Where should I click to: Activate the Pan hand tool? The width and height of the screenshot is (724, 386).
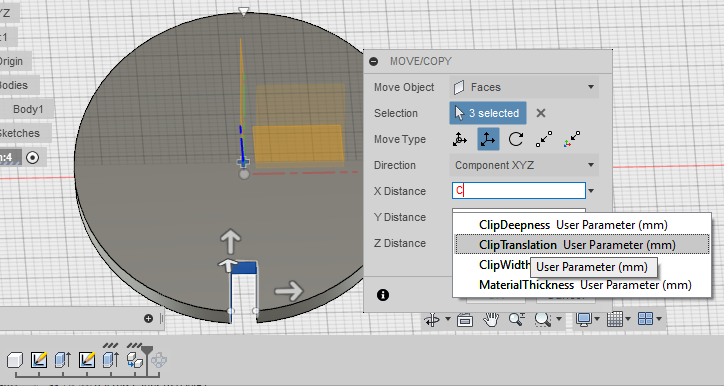click(491, 319)
